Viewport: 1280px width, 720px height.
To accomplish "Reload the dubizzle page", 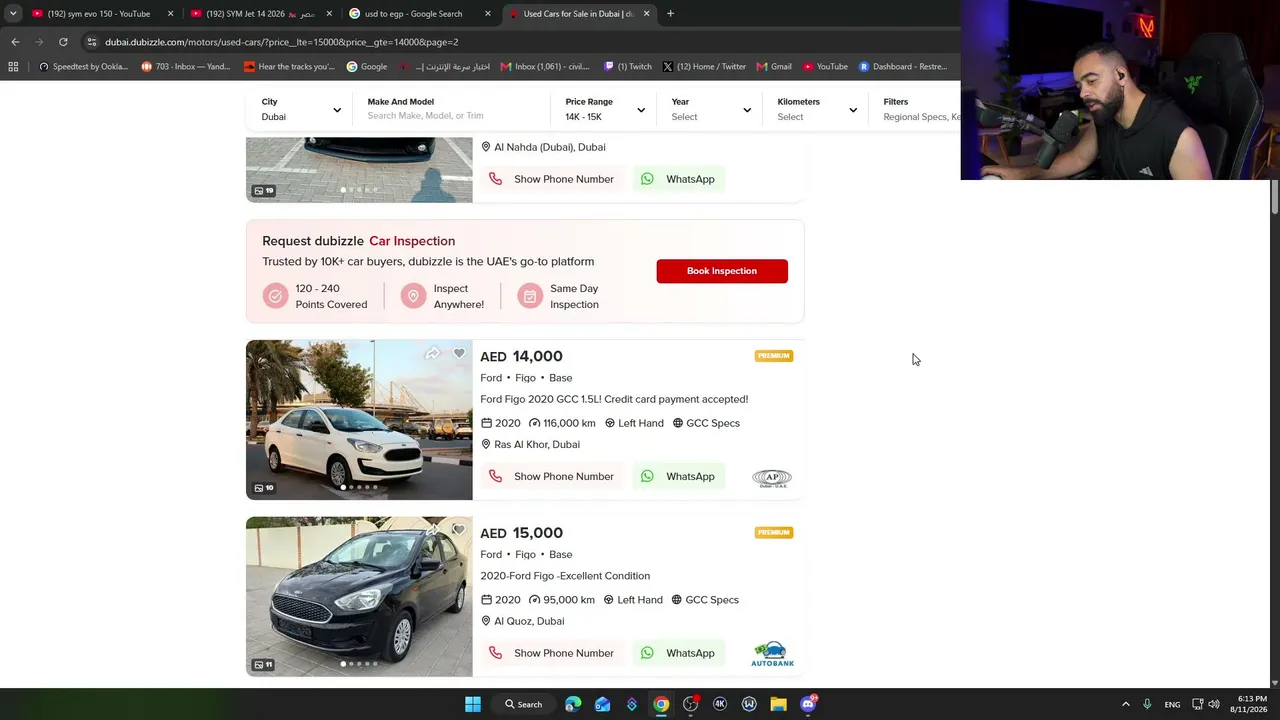I will point(63,42).
